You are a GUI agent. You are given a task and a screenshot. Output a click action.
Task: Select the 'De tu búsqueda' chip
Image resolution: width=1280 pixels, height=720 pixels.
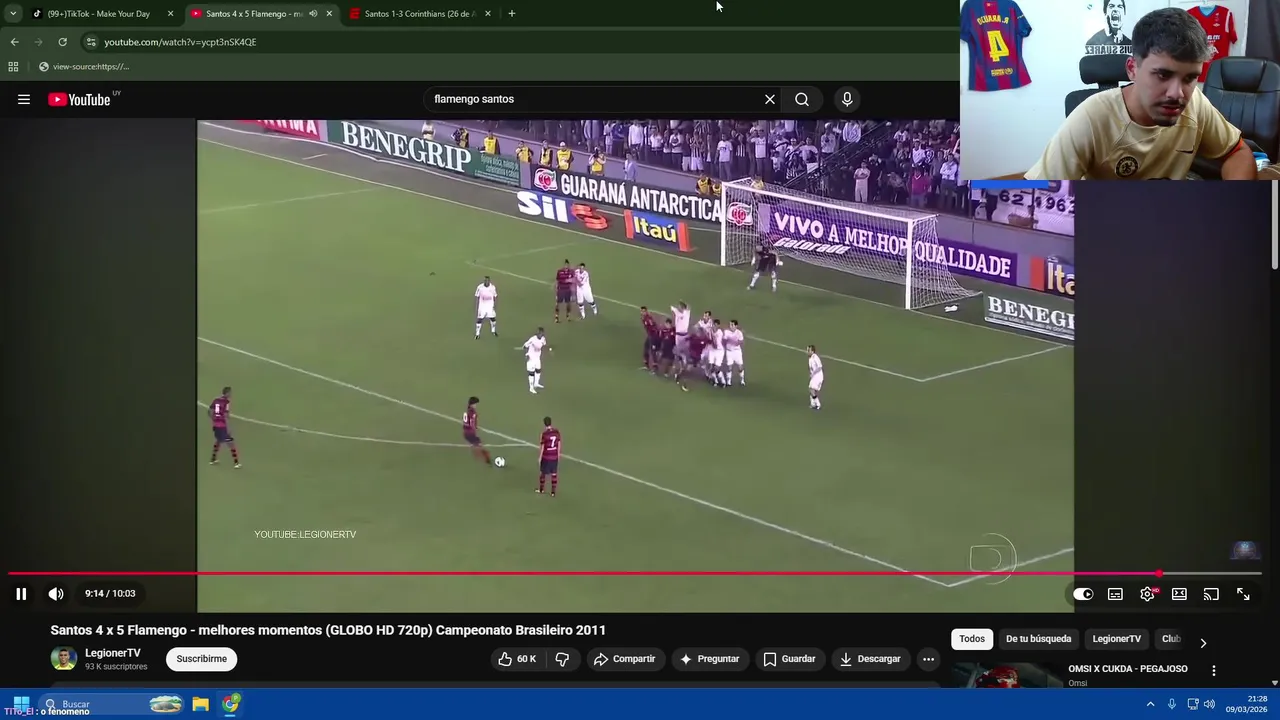click(1038, 639)
